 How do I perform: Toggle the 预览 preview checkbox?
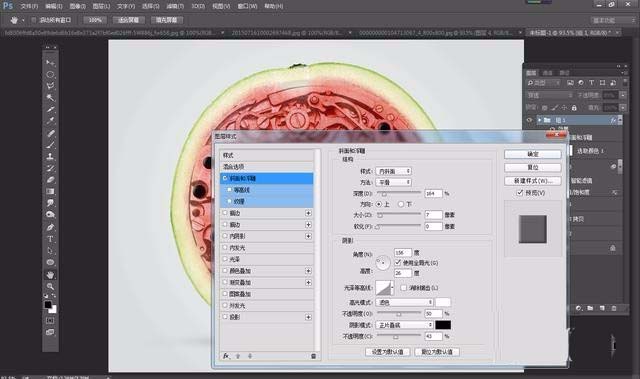point(520,193)
